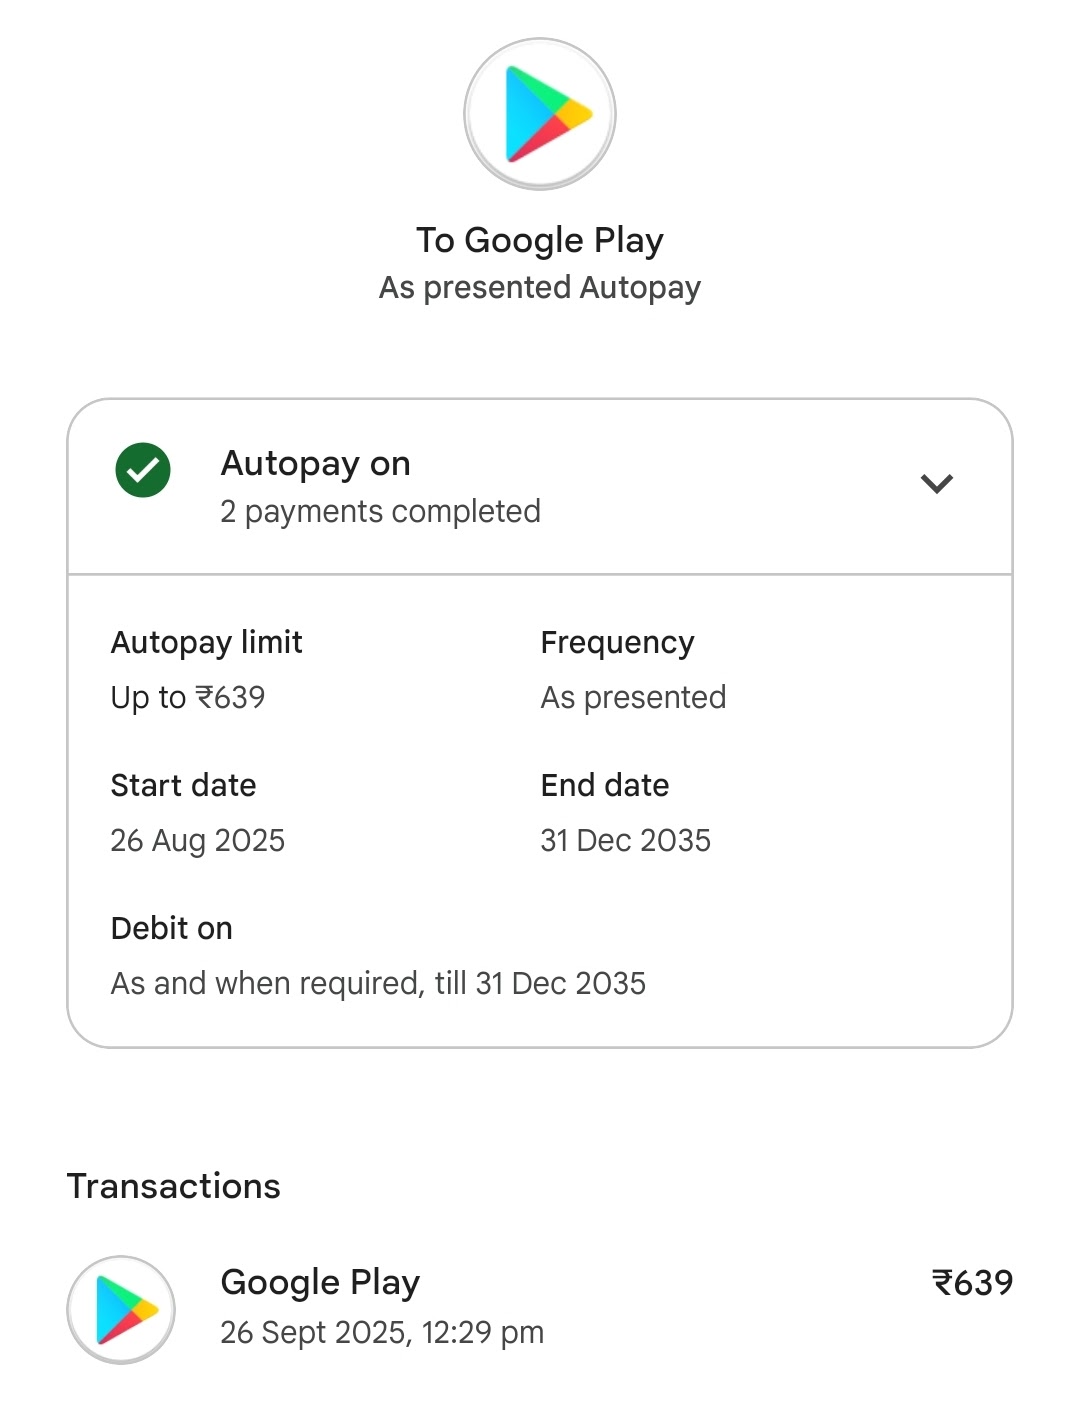Click the 'Autopay limit' label
Viewport: 1080px width, 1424px height.
click(206, 642)
